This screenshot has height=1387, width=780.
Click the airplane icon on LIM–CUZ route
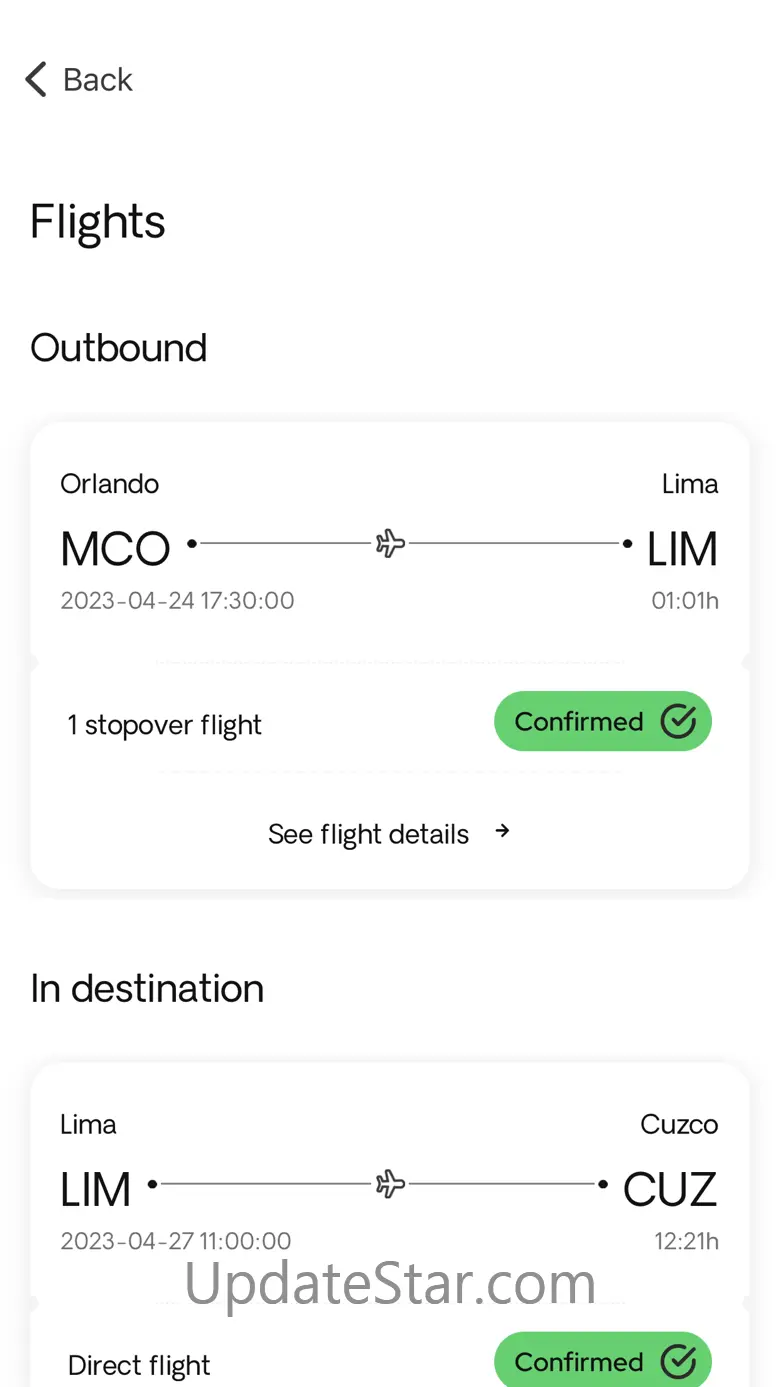pyautogui.click(x=390, y=1184)
